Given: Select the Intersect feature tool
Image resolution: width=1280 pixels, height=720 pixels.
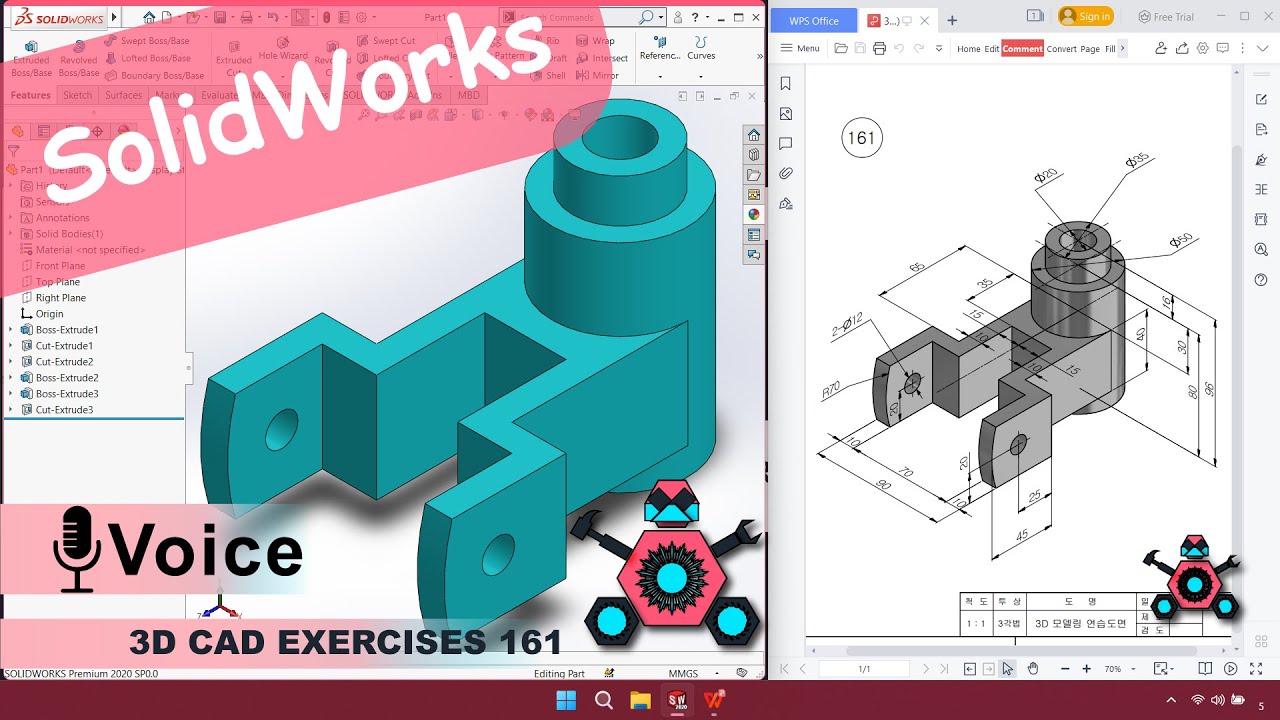Looking at the screenshot, I should tap(602, 58).
